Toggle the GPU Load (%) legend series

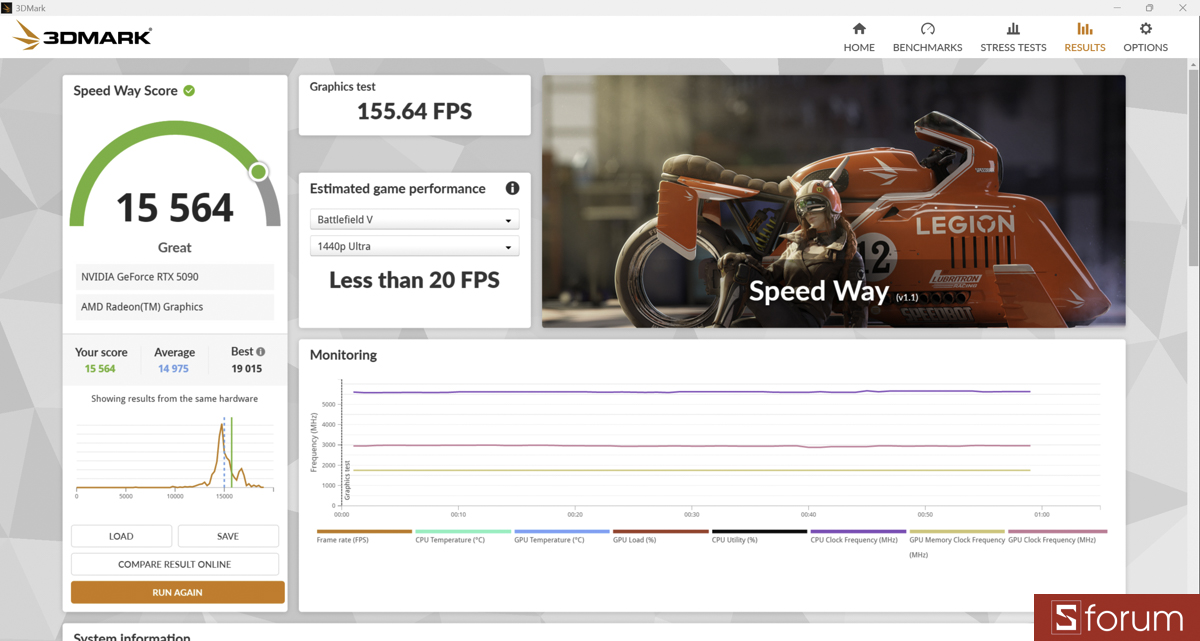[660, 536]
